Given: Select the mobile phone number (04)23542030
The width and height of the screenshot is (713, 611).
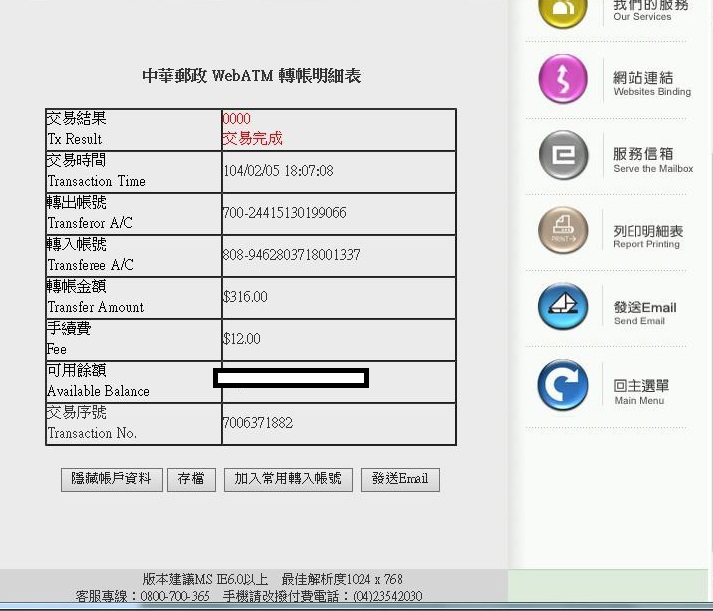Looking at the screenshot, I should tap(388, 596).
